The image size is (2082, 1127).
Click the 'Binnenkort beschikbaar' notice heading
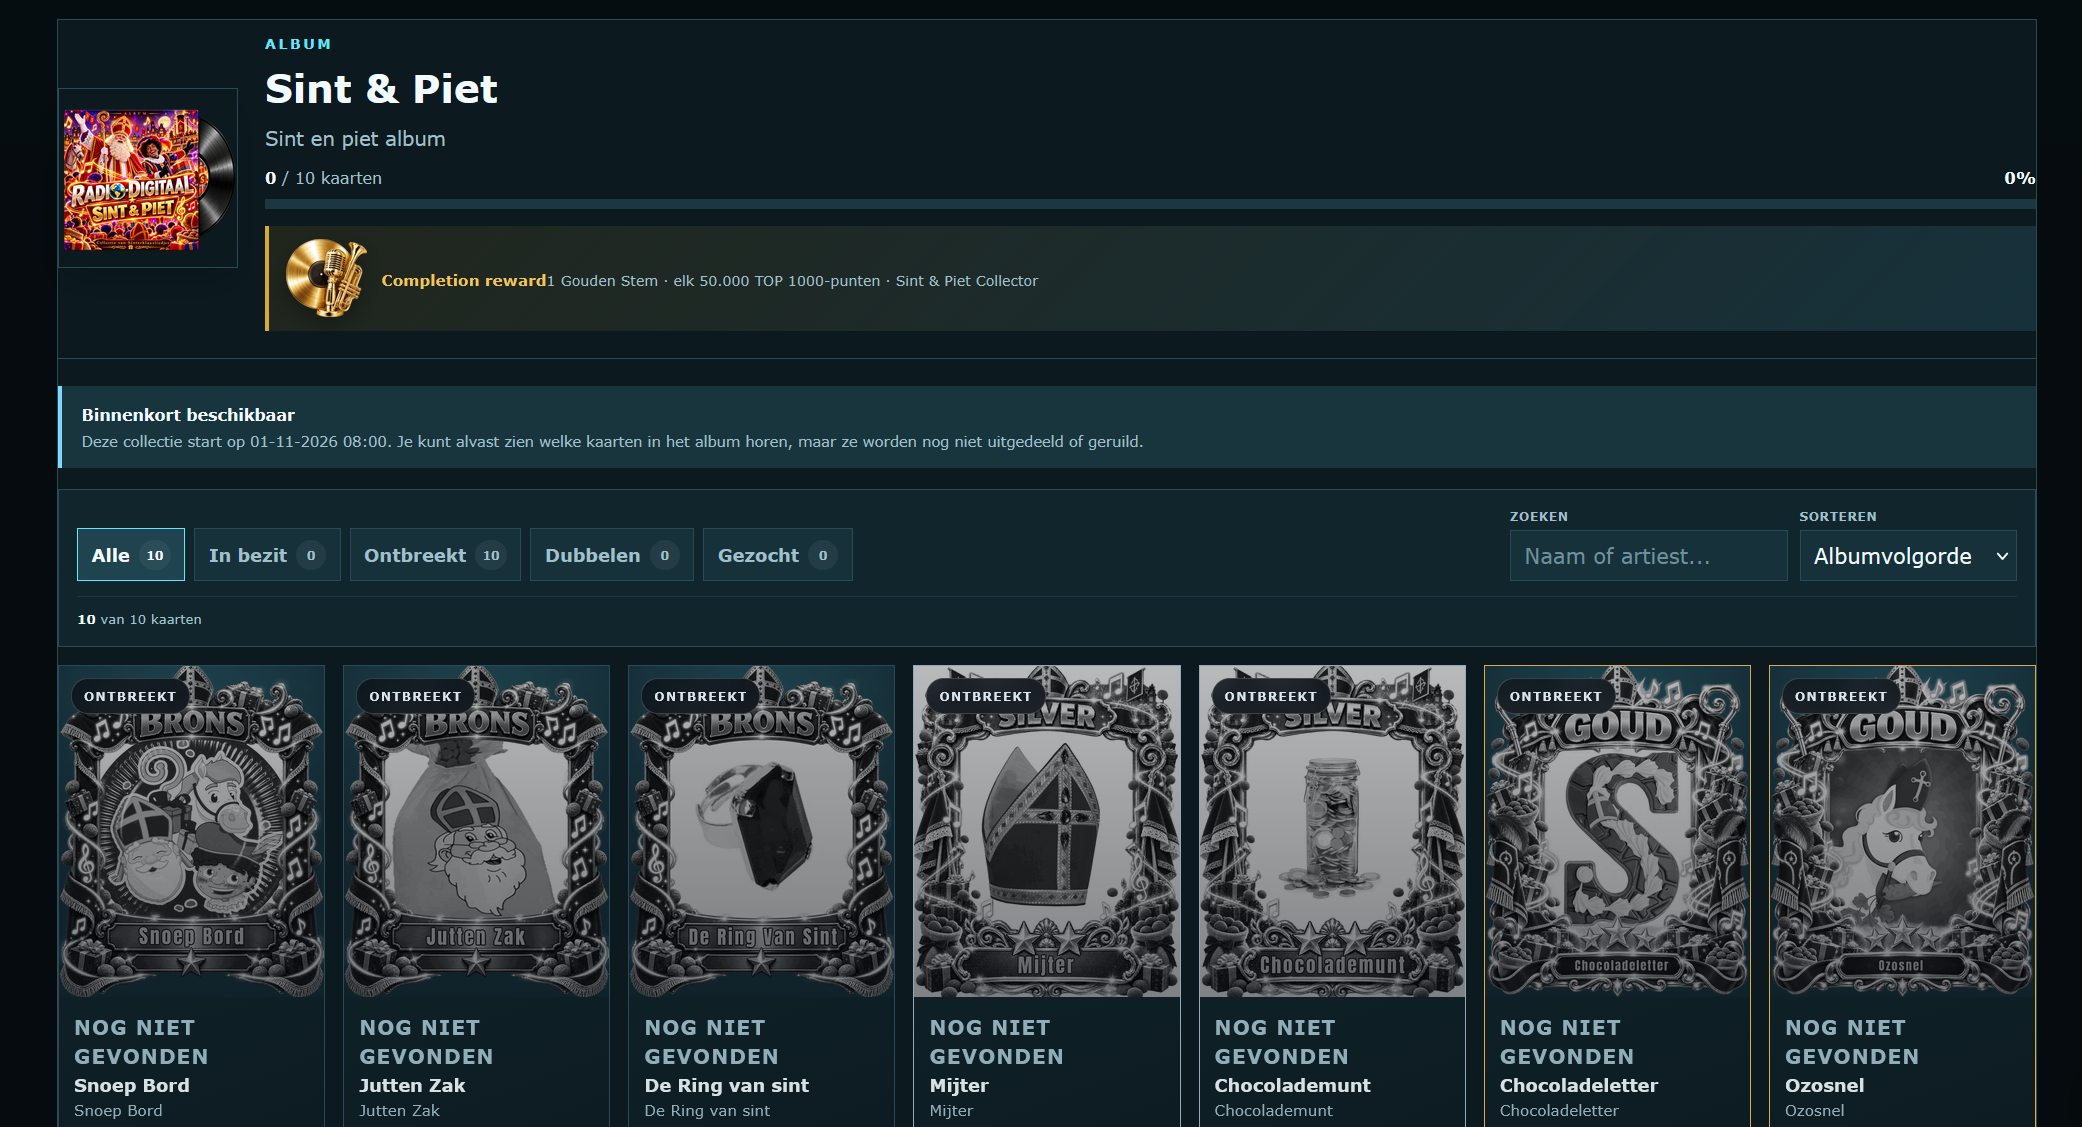pos(188,415)
